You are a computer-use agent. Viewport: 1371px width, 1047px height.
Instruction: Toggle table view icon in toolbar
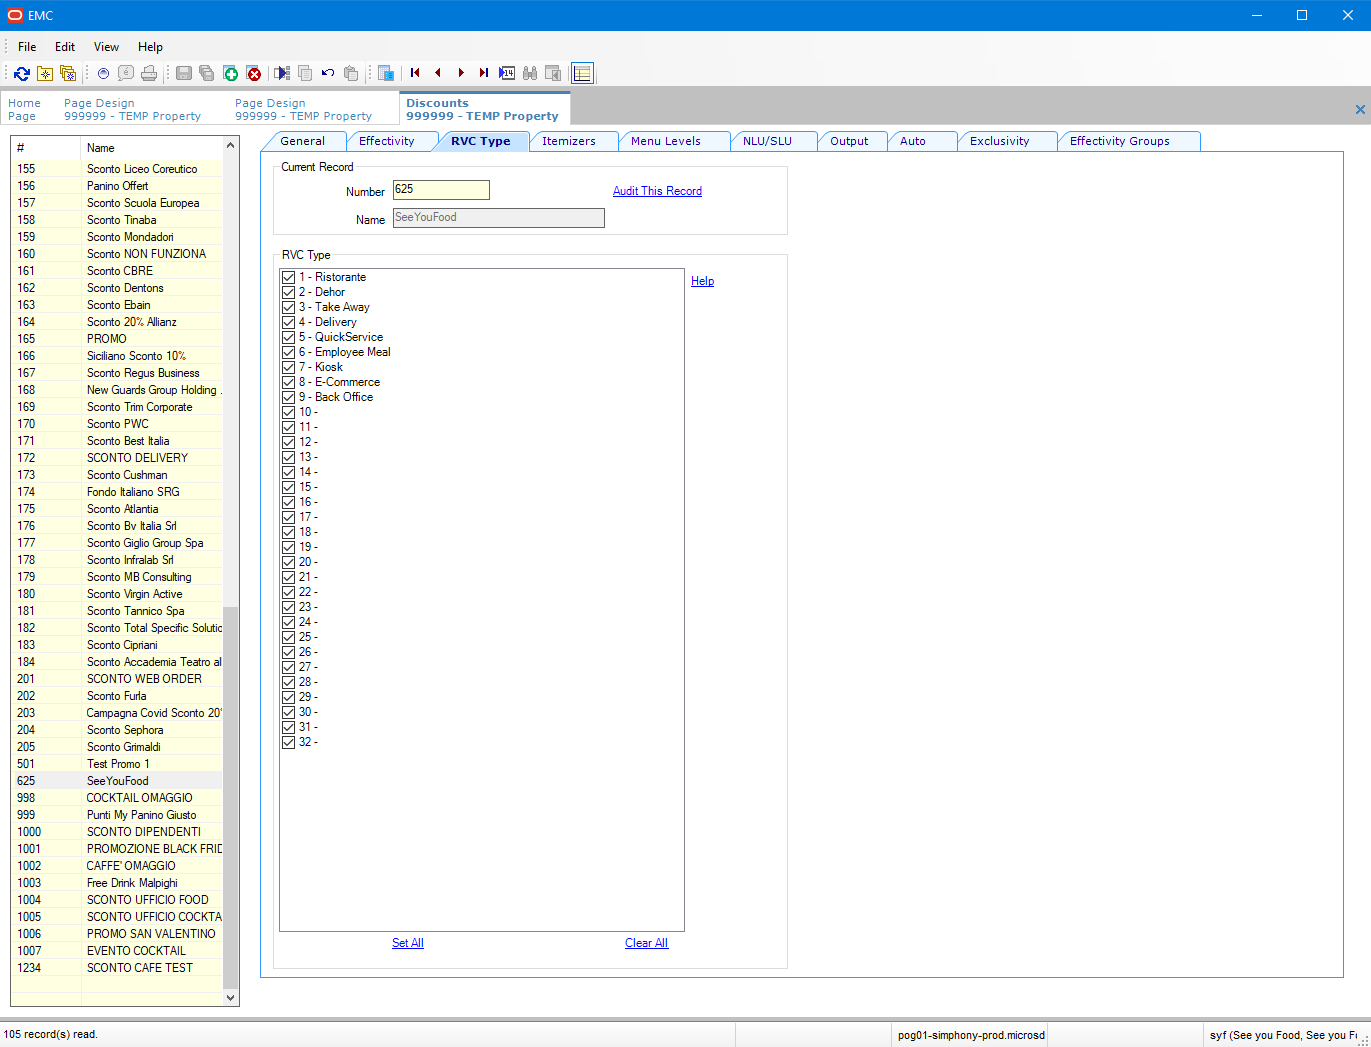[x=582, y=73]
